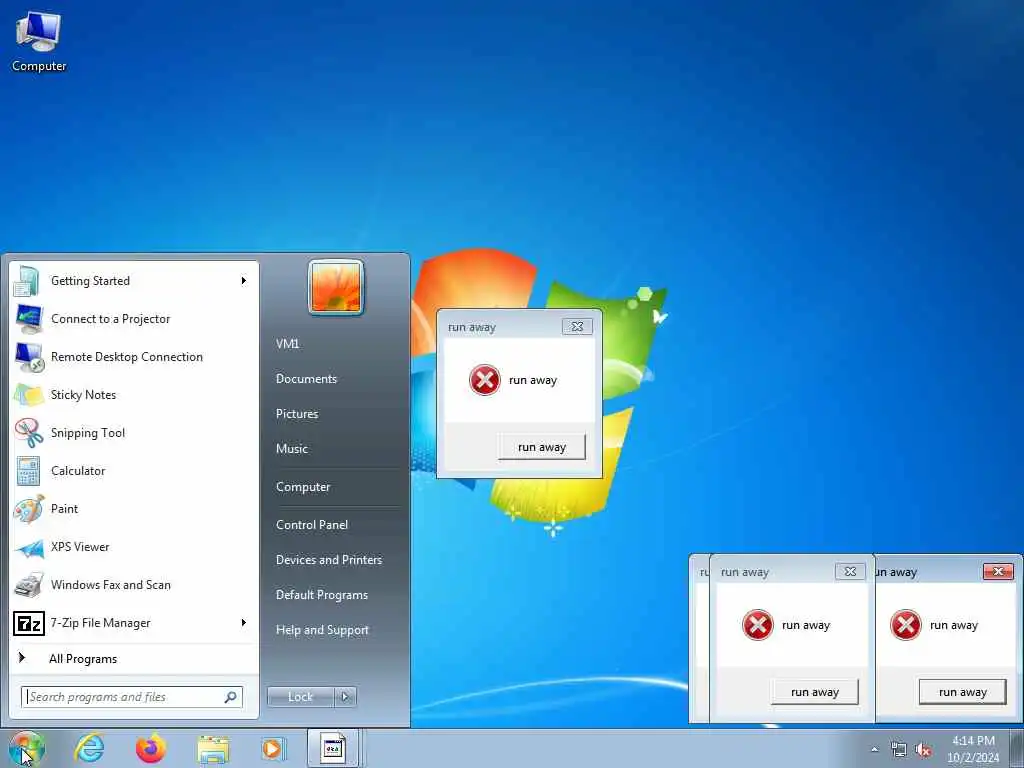Screen dimensions: 1024x768
Task: Open XPS Viewer icon
Action: [x=29, y=547]
